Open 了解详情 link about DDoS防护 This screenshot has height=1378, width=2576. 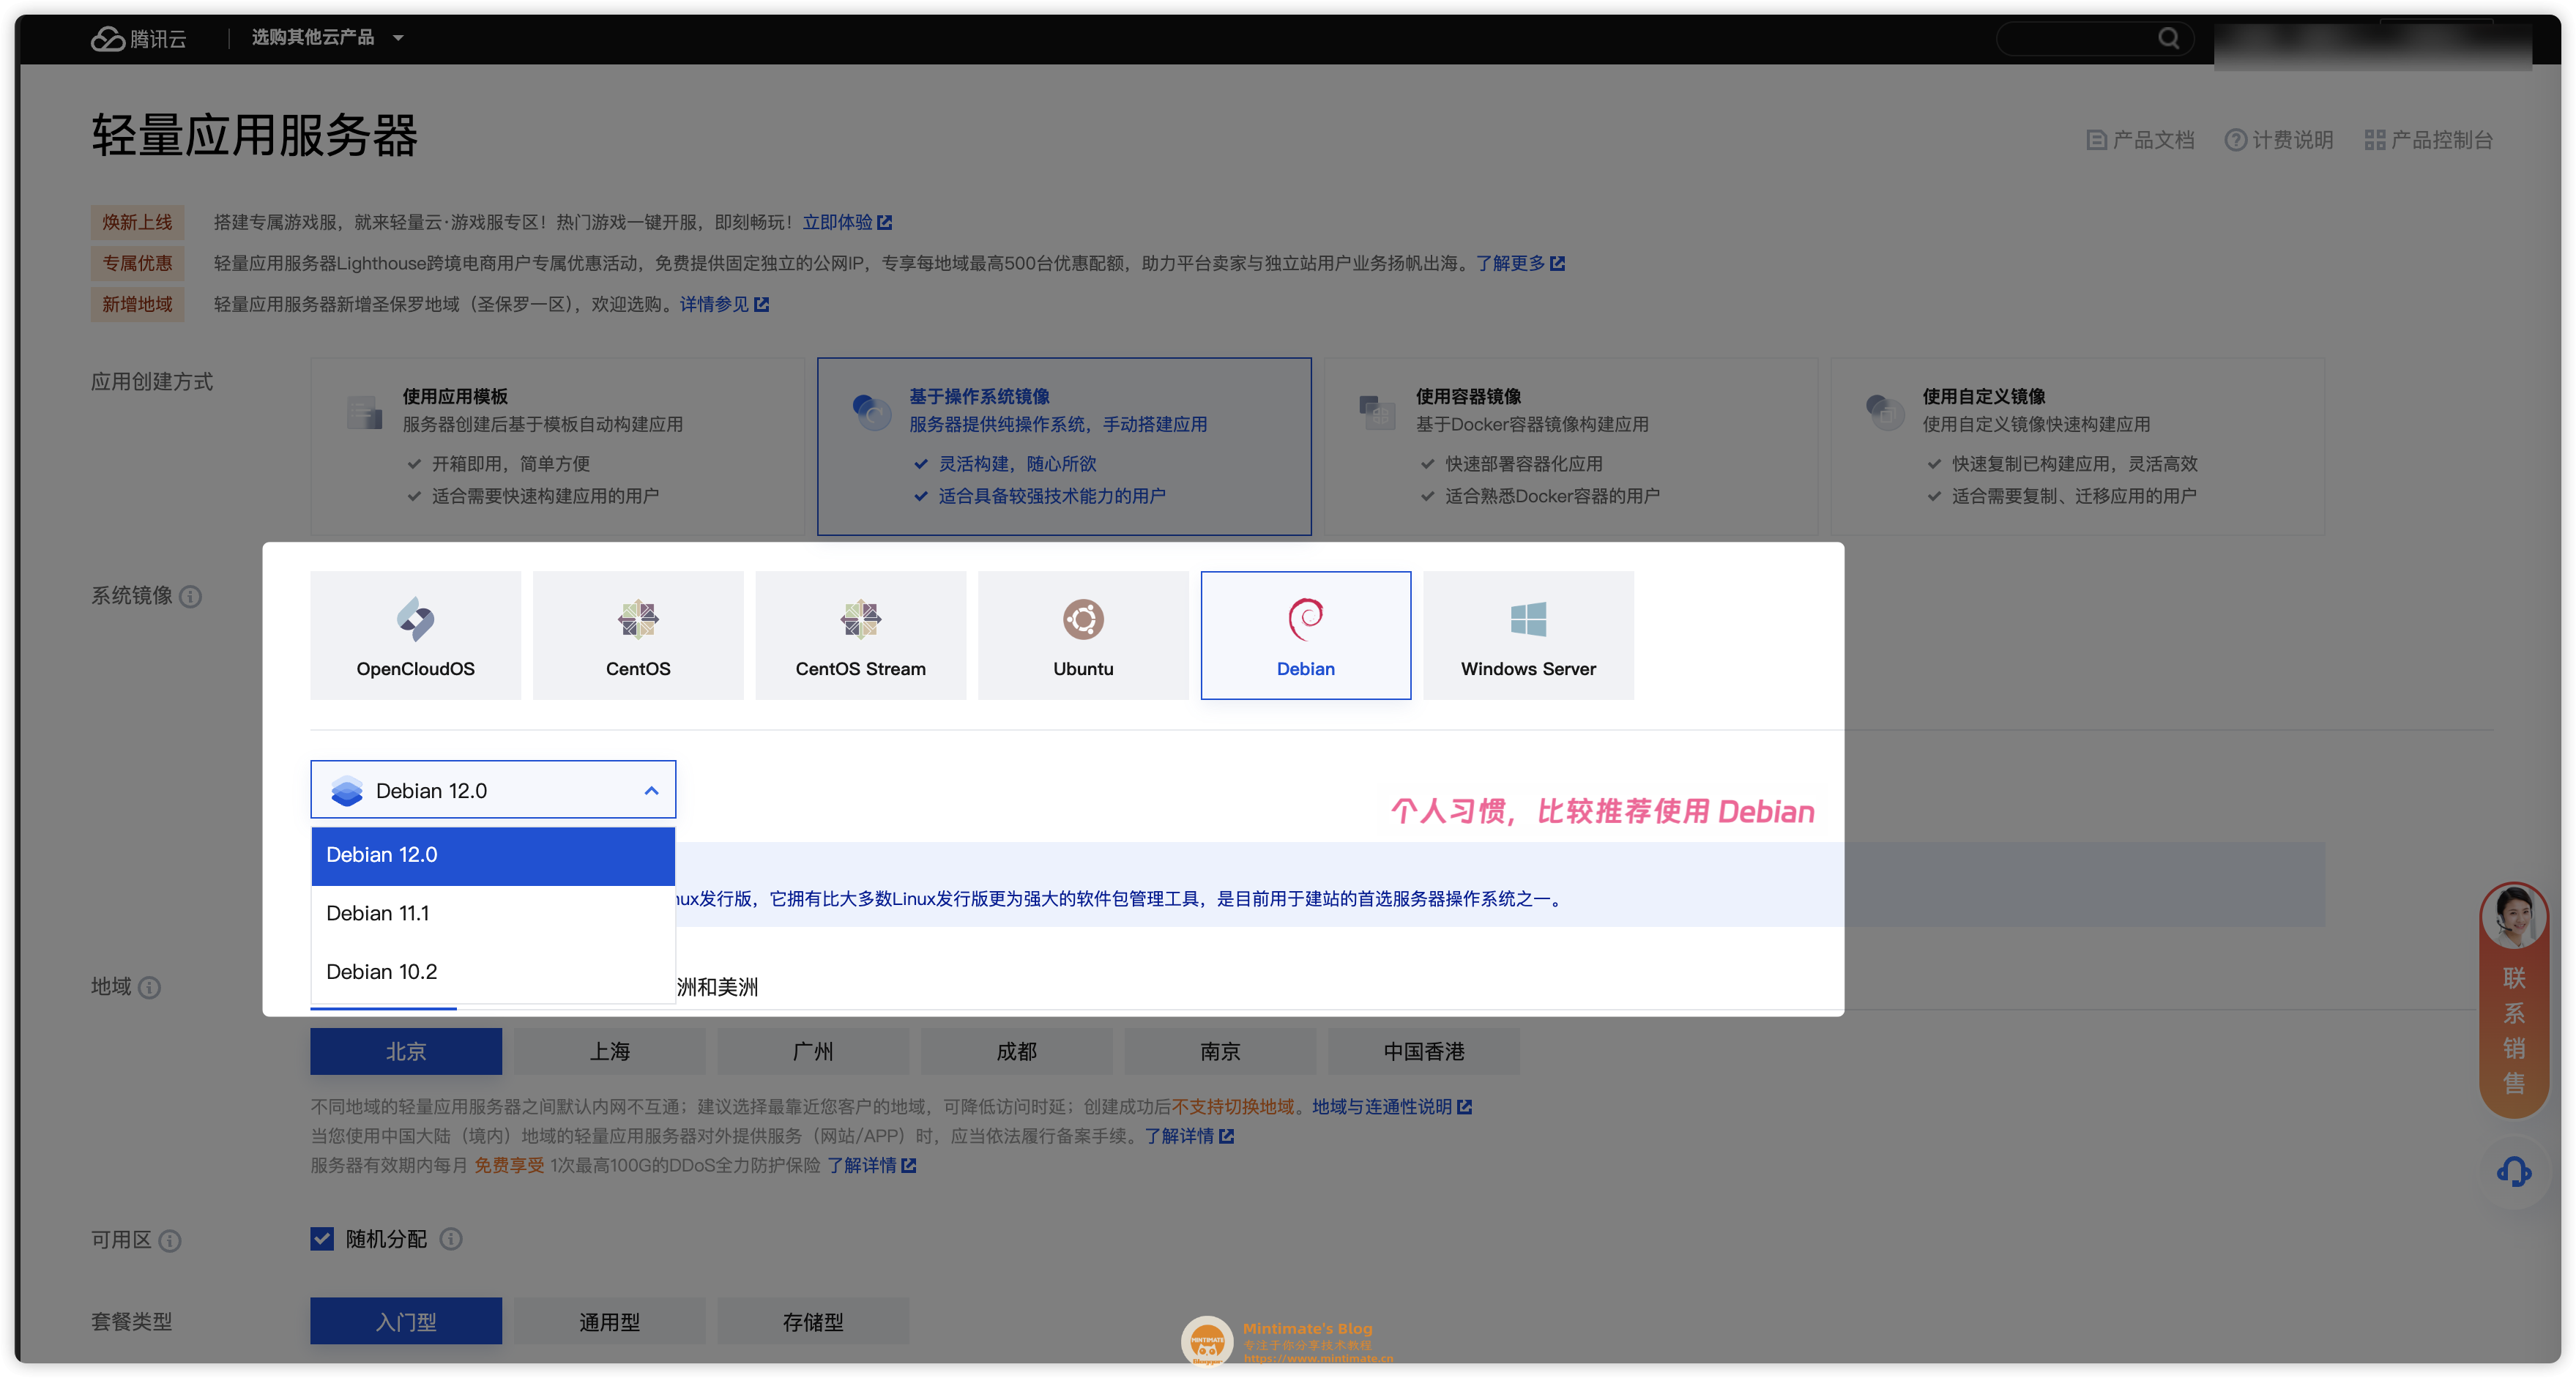point(871,1165)
